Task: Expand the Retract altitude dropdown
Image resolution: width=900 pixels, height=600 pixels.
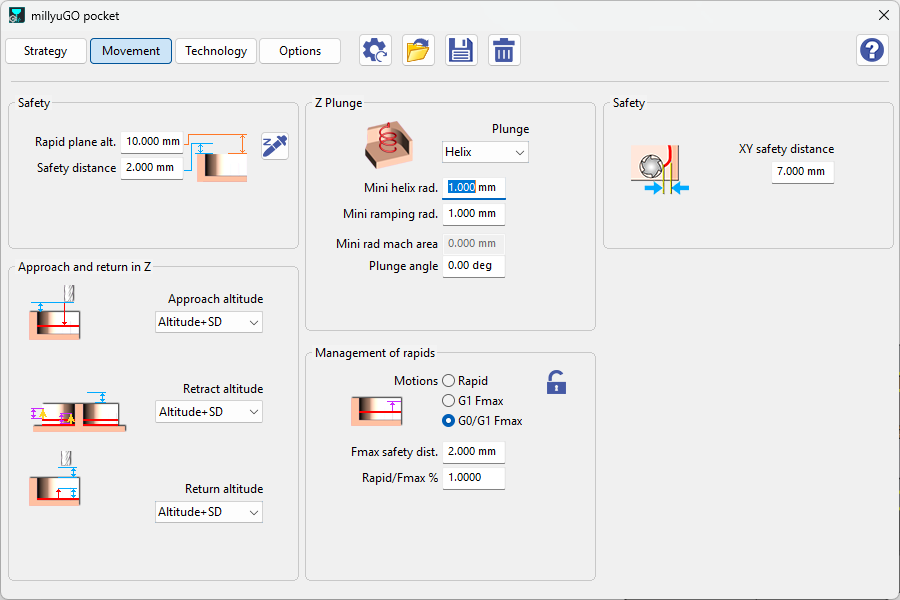Action: click(209, 412)
